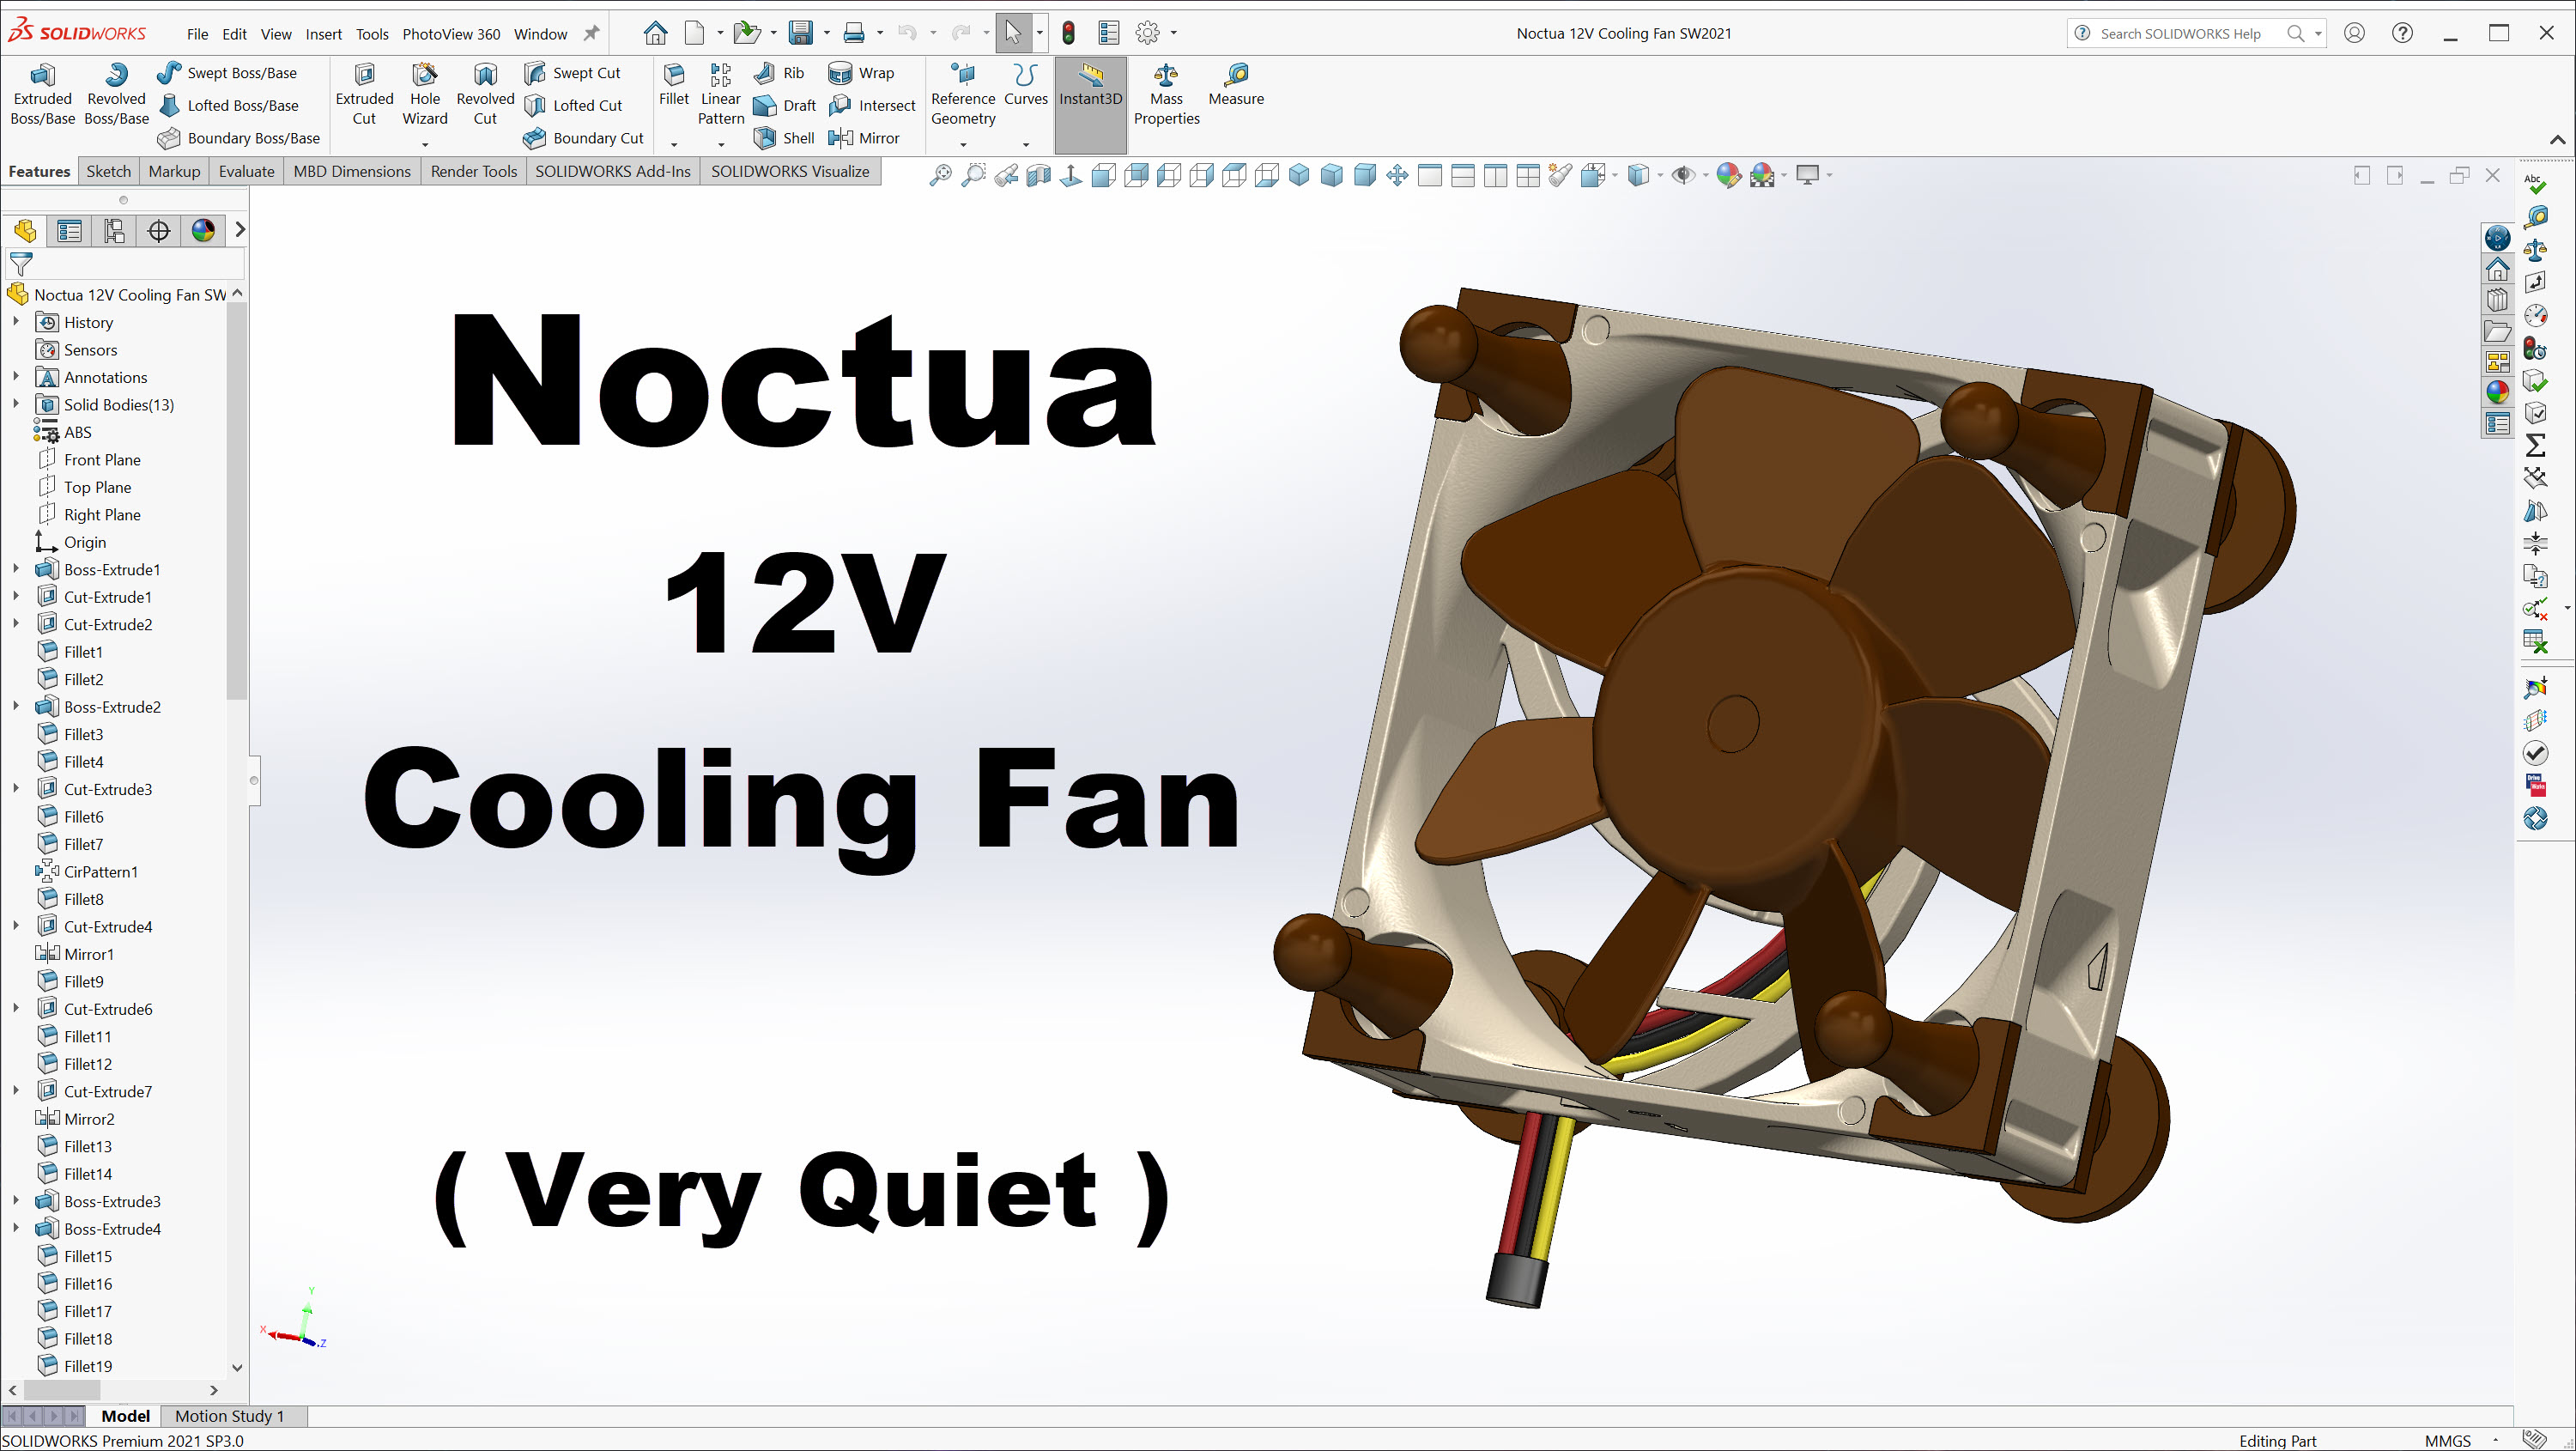Click the Zoom to Fit icon

click(x=940, y=175)
